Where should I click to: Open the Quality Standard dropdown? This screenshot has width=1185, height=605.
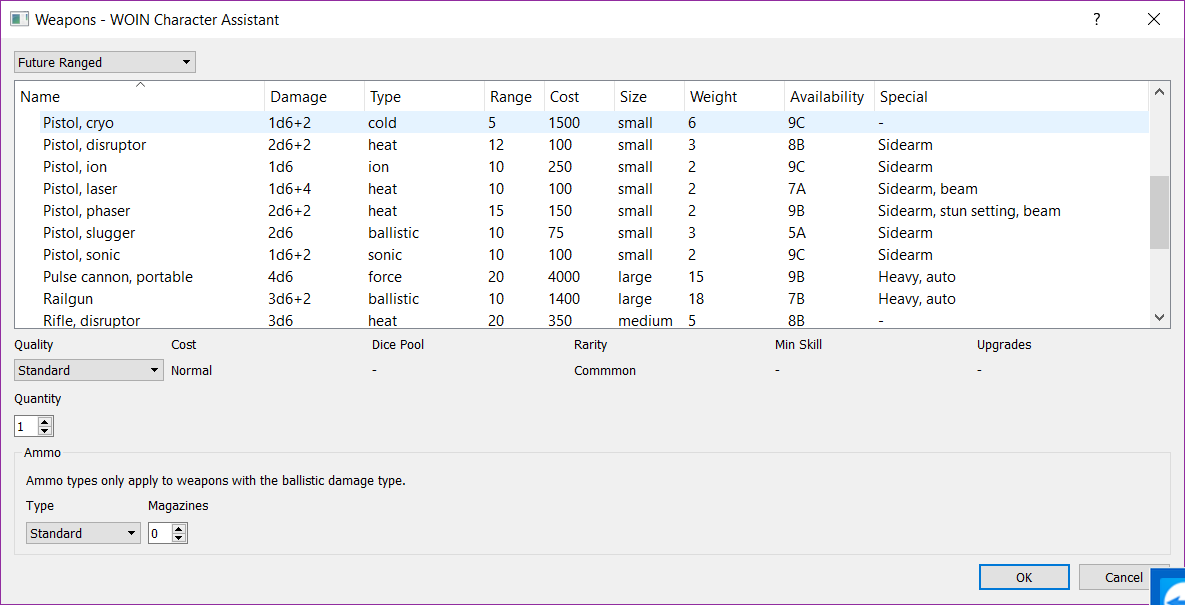click(x=88, y=370)
